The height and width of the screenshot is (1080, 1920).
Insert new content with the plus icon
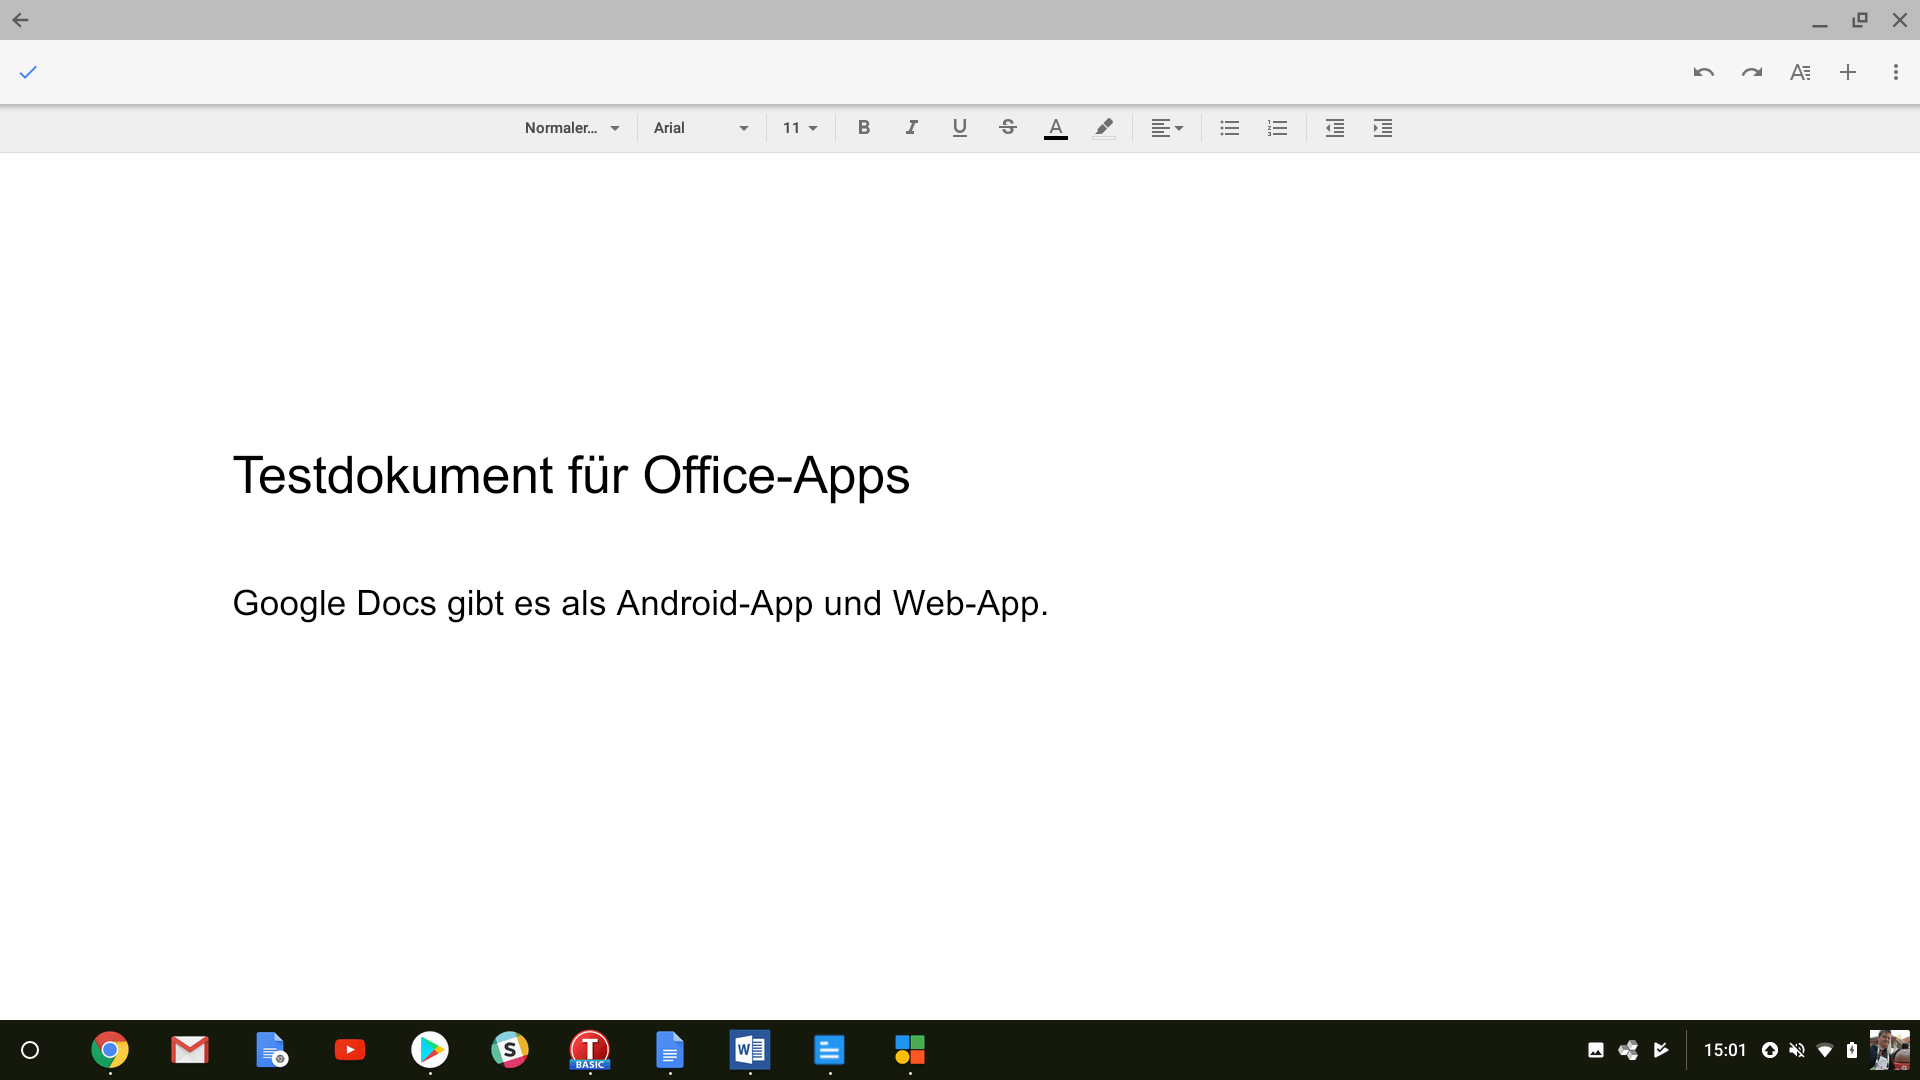1847,72
